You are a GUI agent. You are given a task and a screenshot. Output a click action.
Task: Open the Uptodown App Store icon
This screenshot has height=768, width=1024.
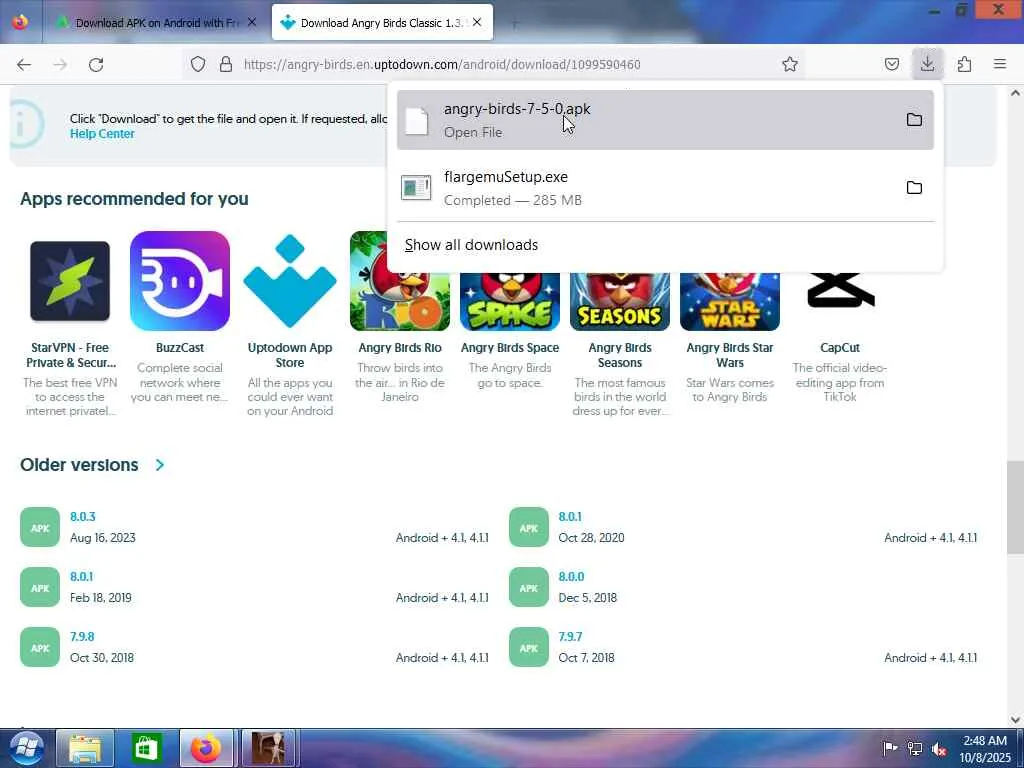click(x=290, y=281)
